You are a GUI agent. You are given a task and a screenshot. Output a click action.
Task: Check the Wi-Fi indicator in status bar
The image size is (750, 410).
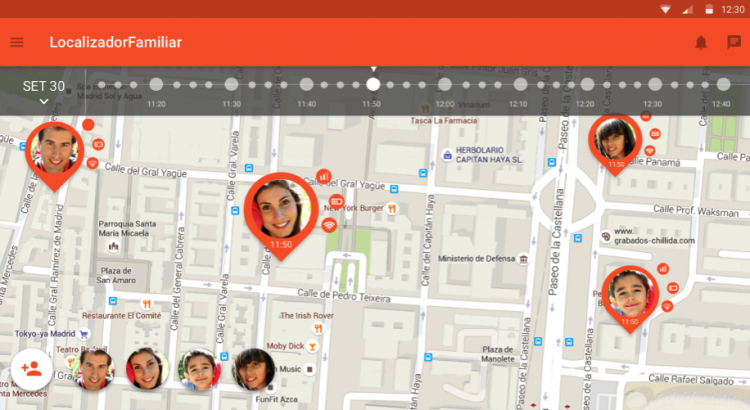click(x=665, y=9)
